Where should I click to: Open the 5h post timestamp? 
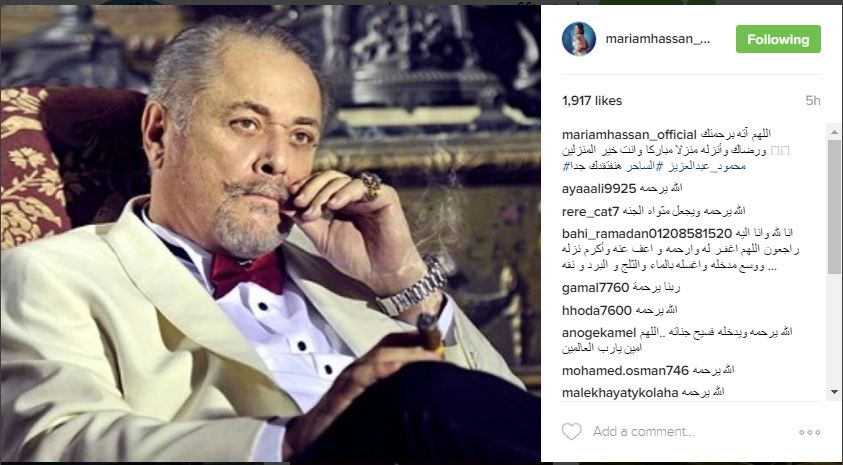[x=813, y=101]
